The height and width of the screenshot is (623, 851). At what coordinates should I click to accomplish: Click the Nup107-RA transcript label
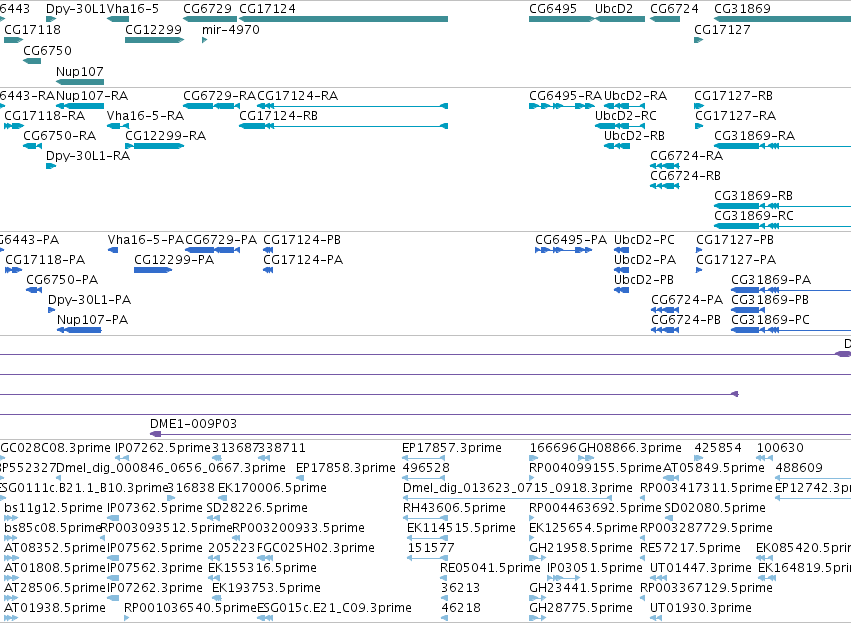pyautogui.click(x=92, y=96)
